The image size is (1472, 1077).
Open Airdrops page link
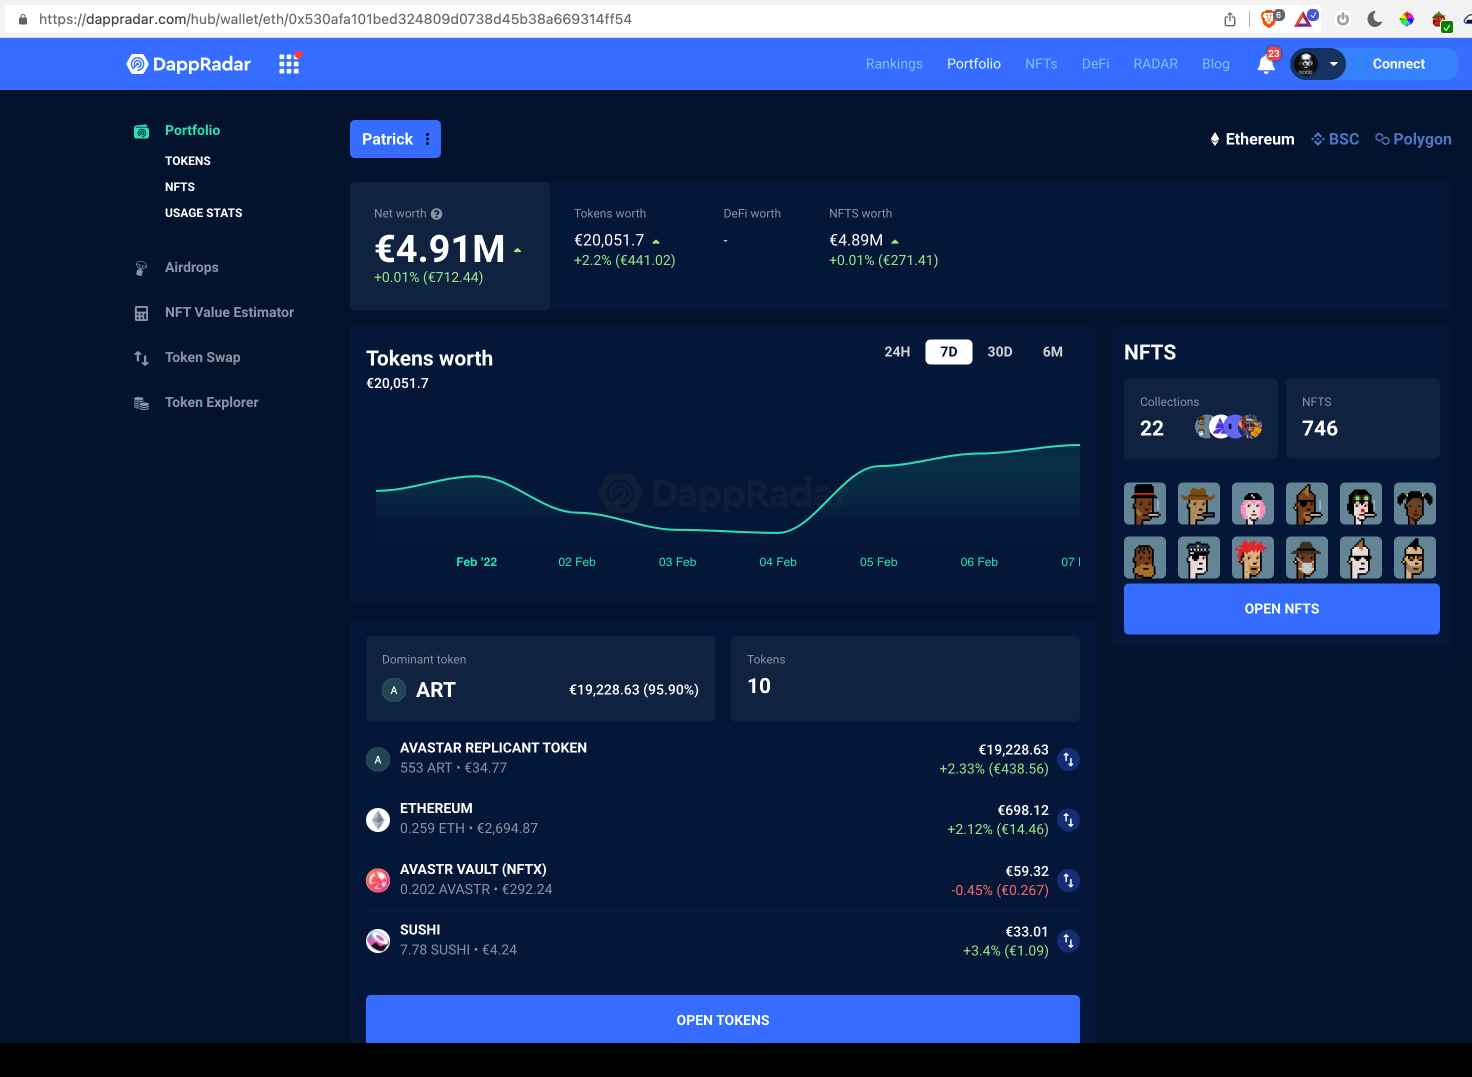coord(192,268)
